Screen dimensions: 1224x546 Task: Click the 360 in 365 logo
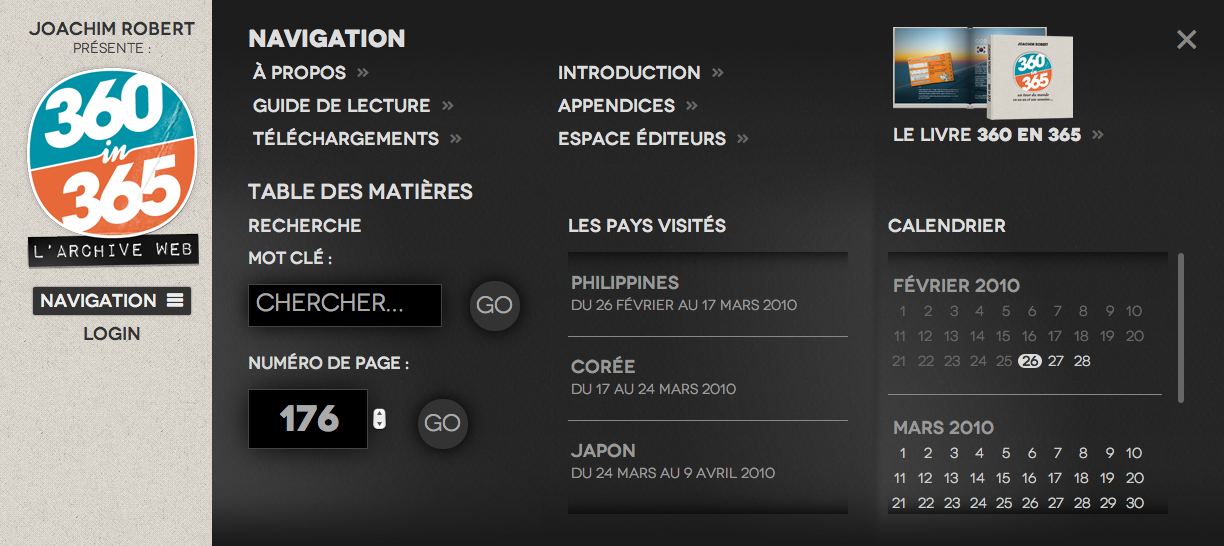pyautogui.click(x=111, y=150)
